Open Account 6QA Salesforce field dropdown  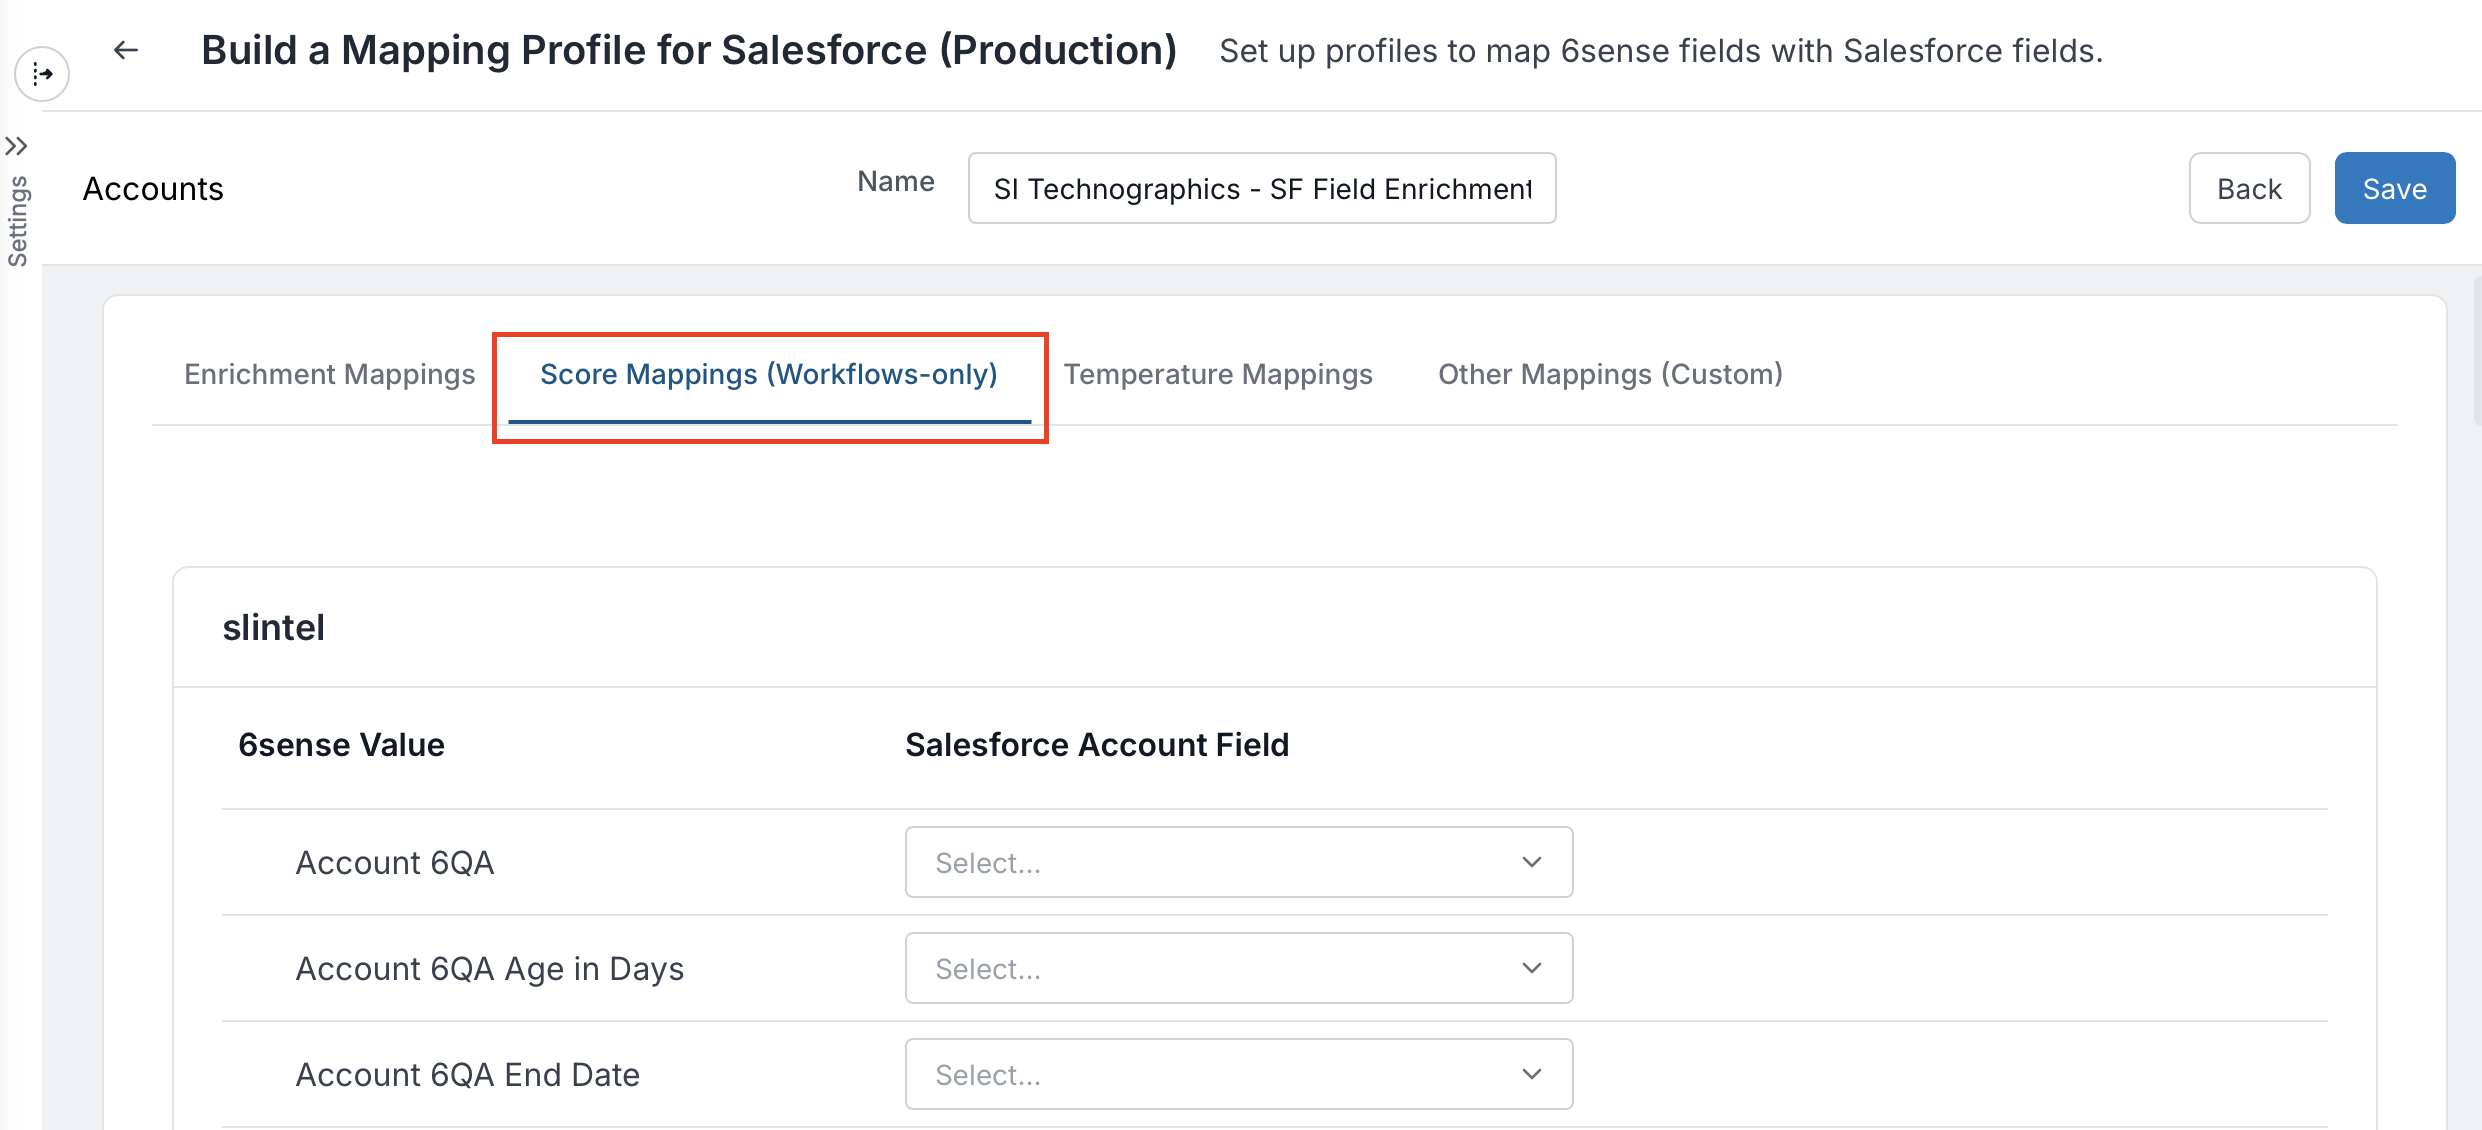click(1239, 862)
